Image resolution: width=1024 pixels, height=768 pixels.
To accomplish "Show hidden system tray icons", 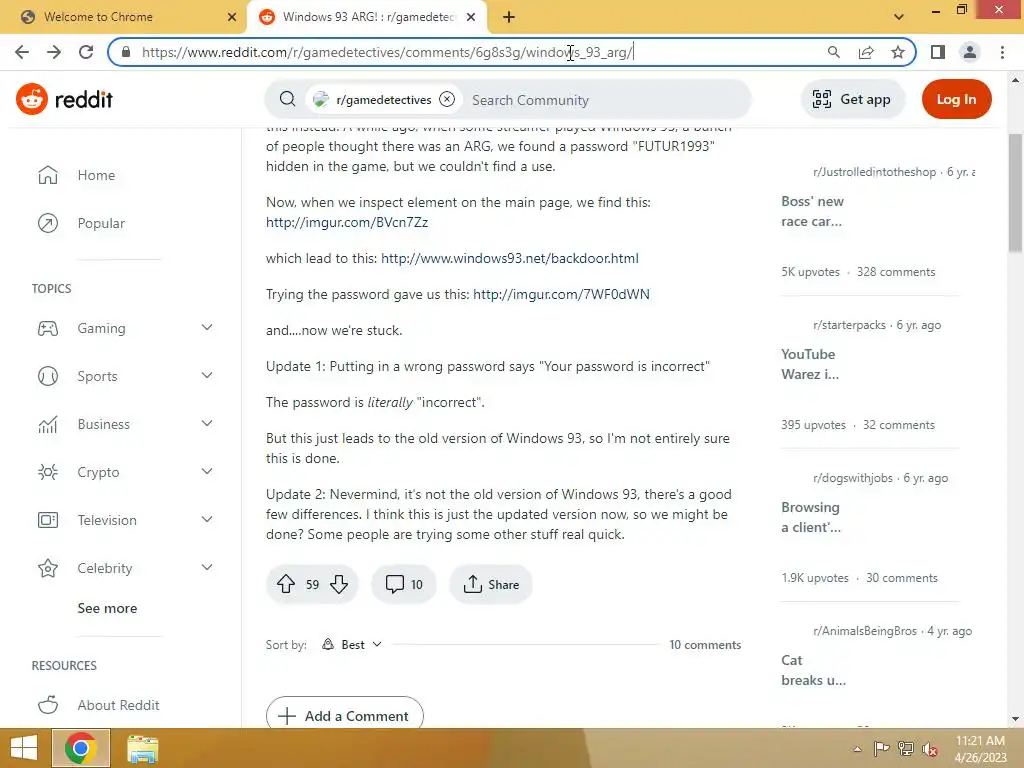I will pos(857,749).
